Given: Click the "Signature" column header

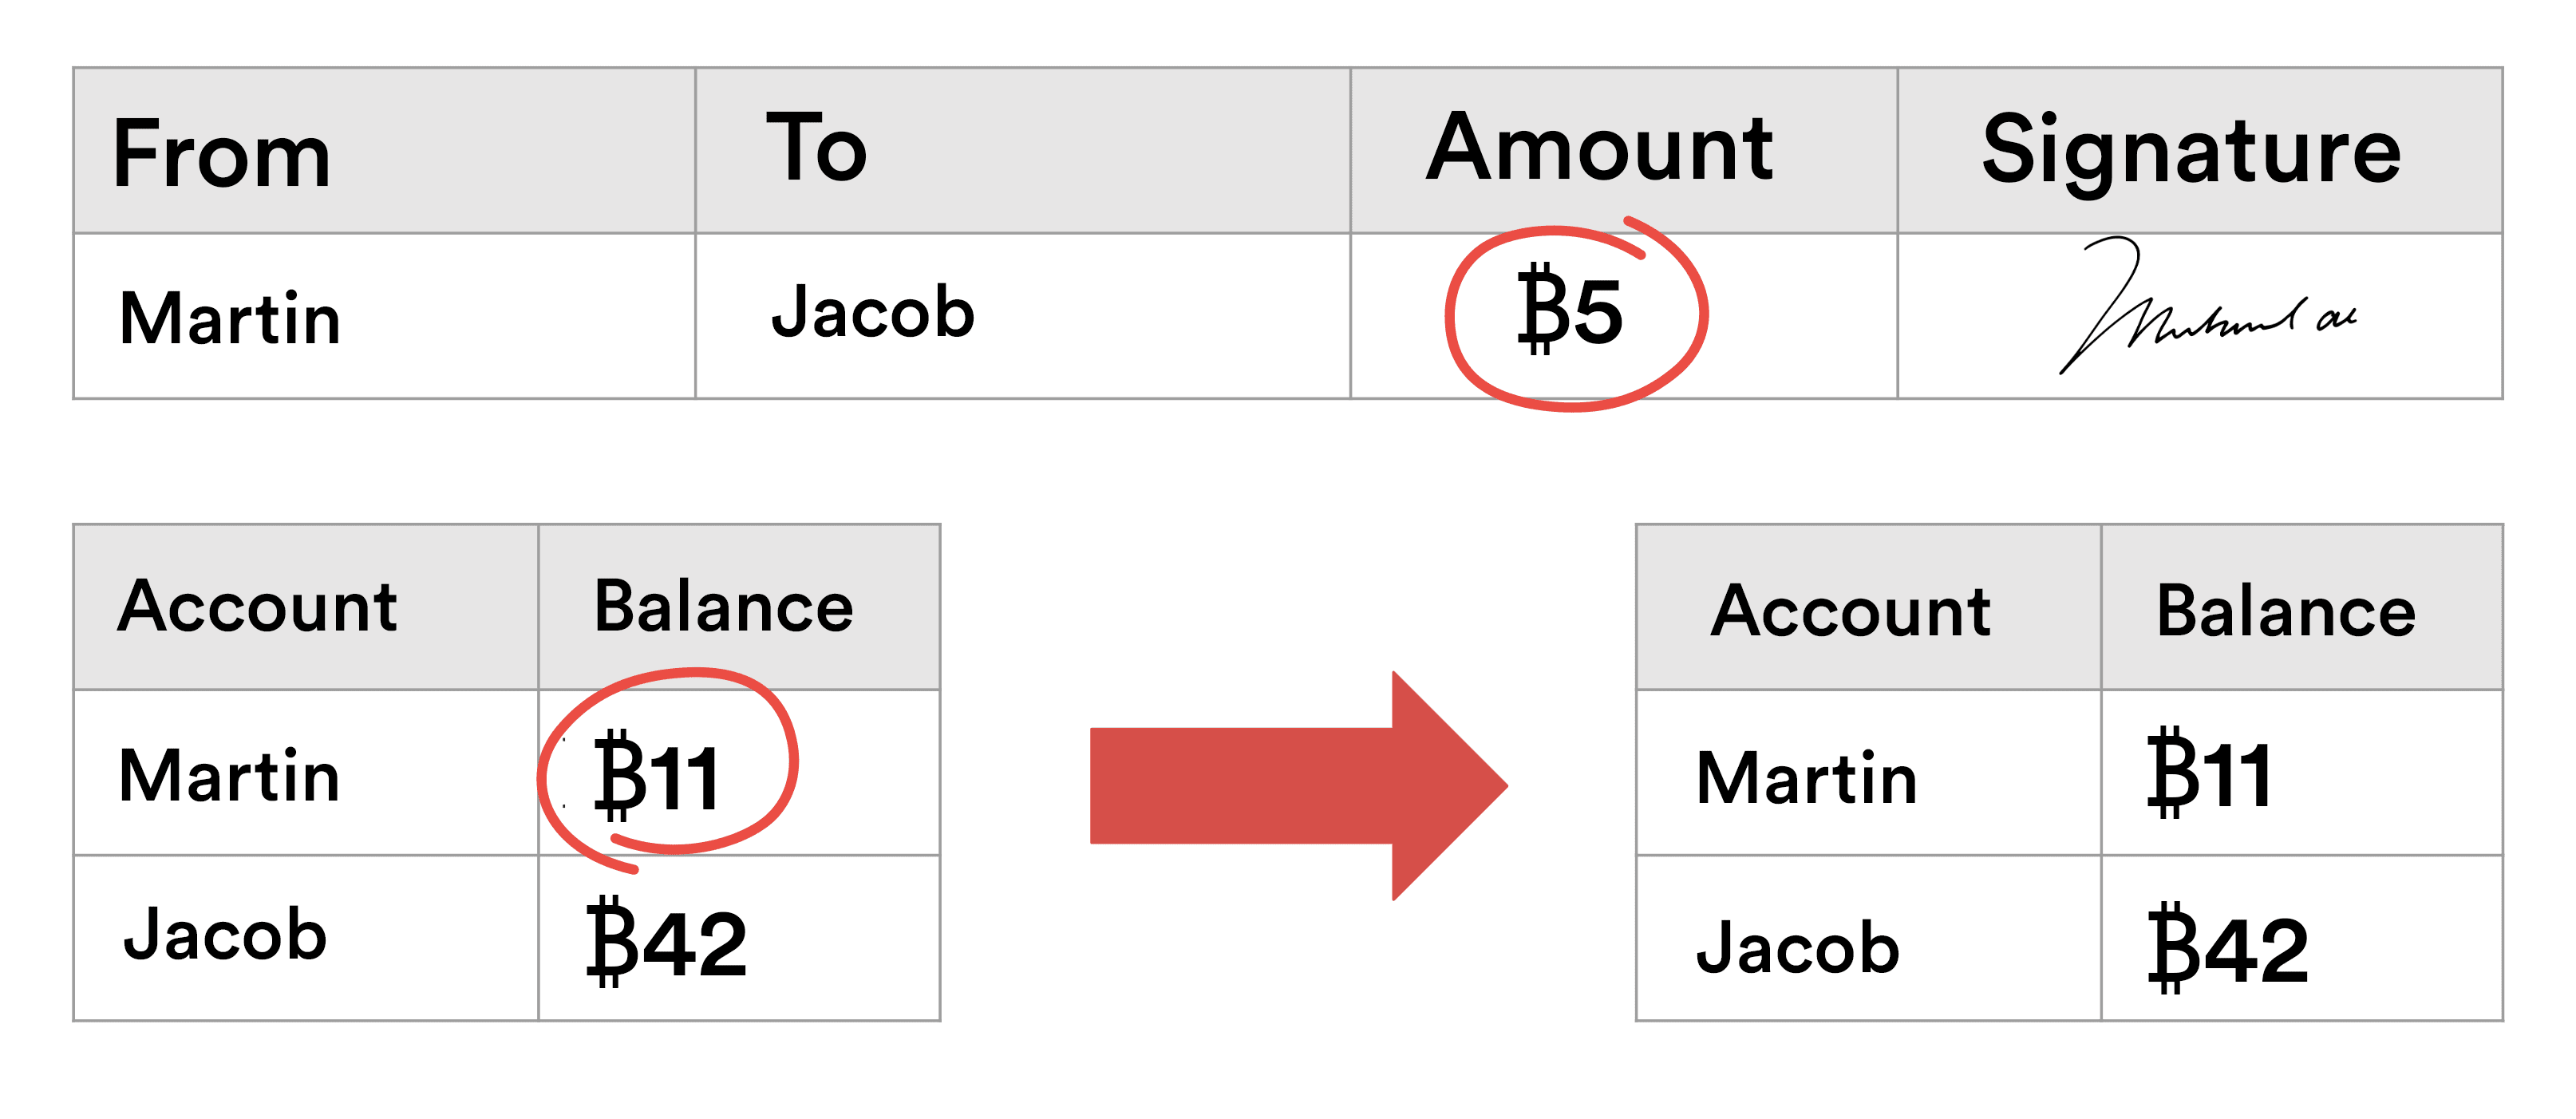Looking at the screenshot, I should click(2190, 150).
